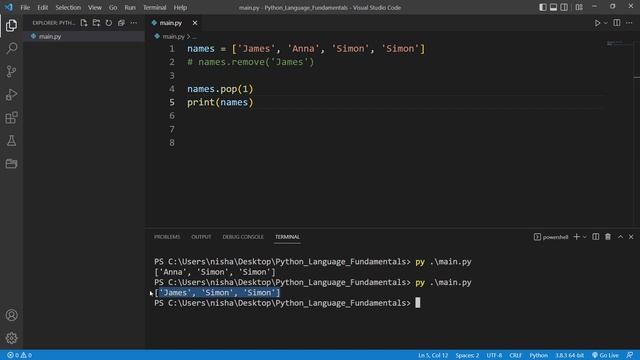
Task: Select the 3.8.3 64-bit interpreter
Action: pos(569,355)
